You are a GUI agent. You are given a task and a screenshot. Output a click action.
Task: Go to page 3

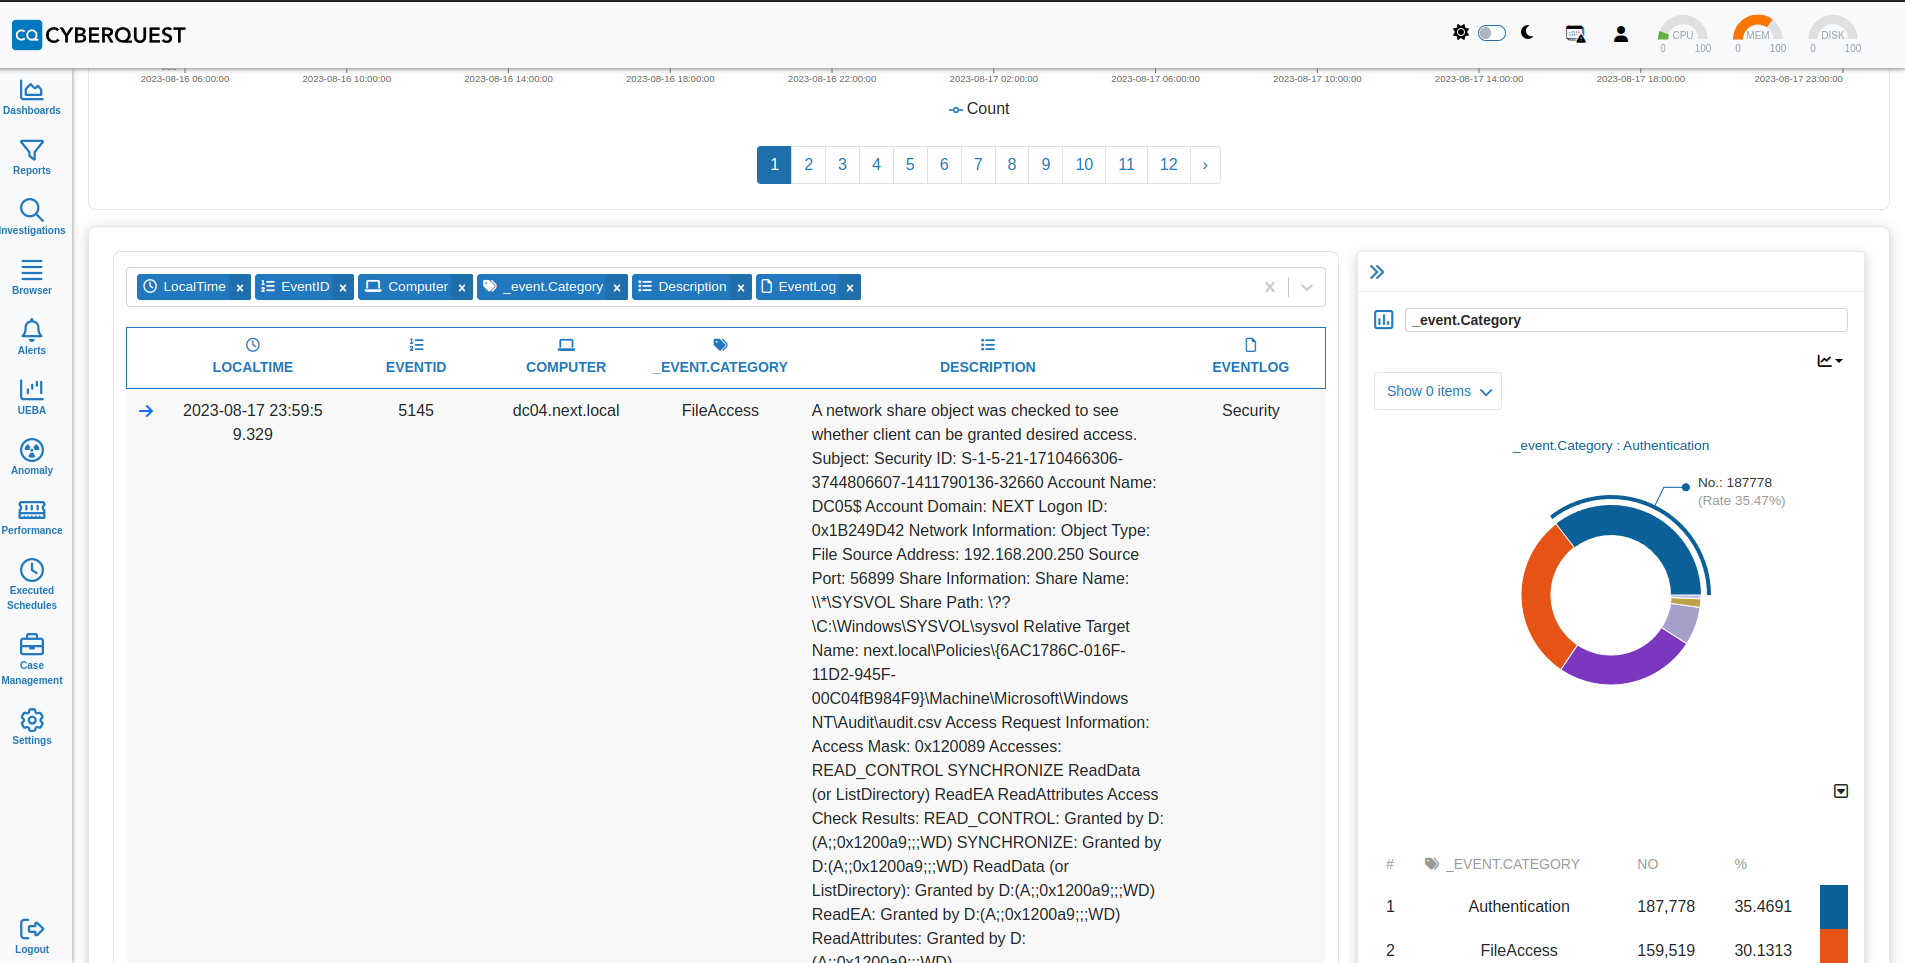pyautogui.click(x=843, y=165)
